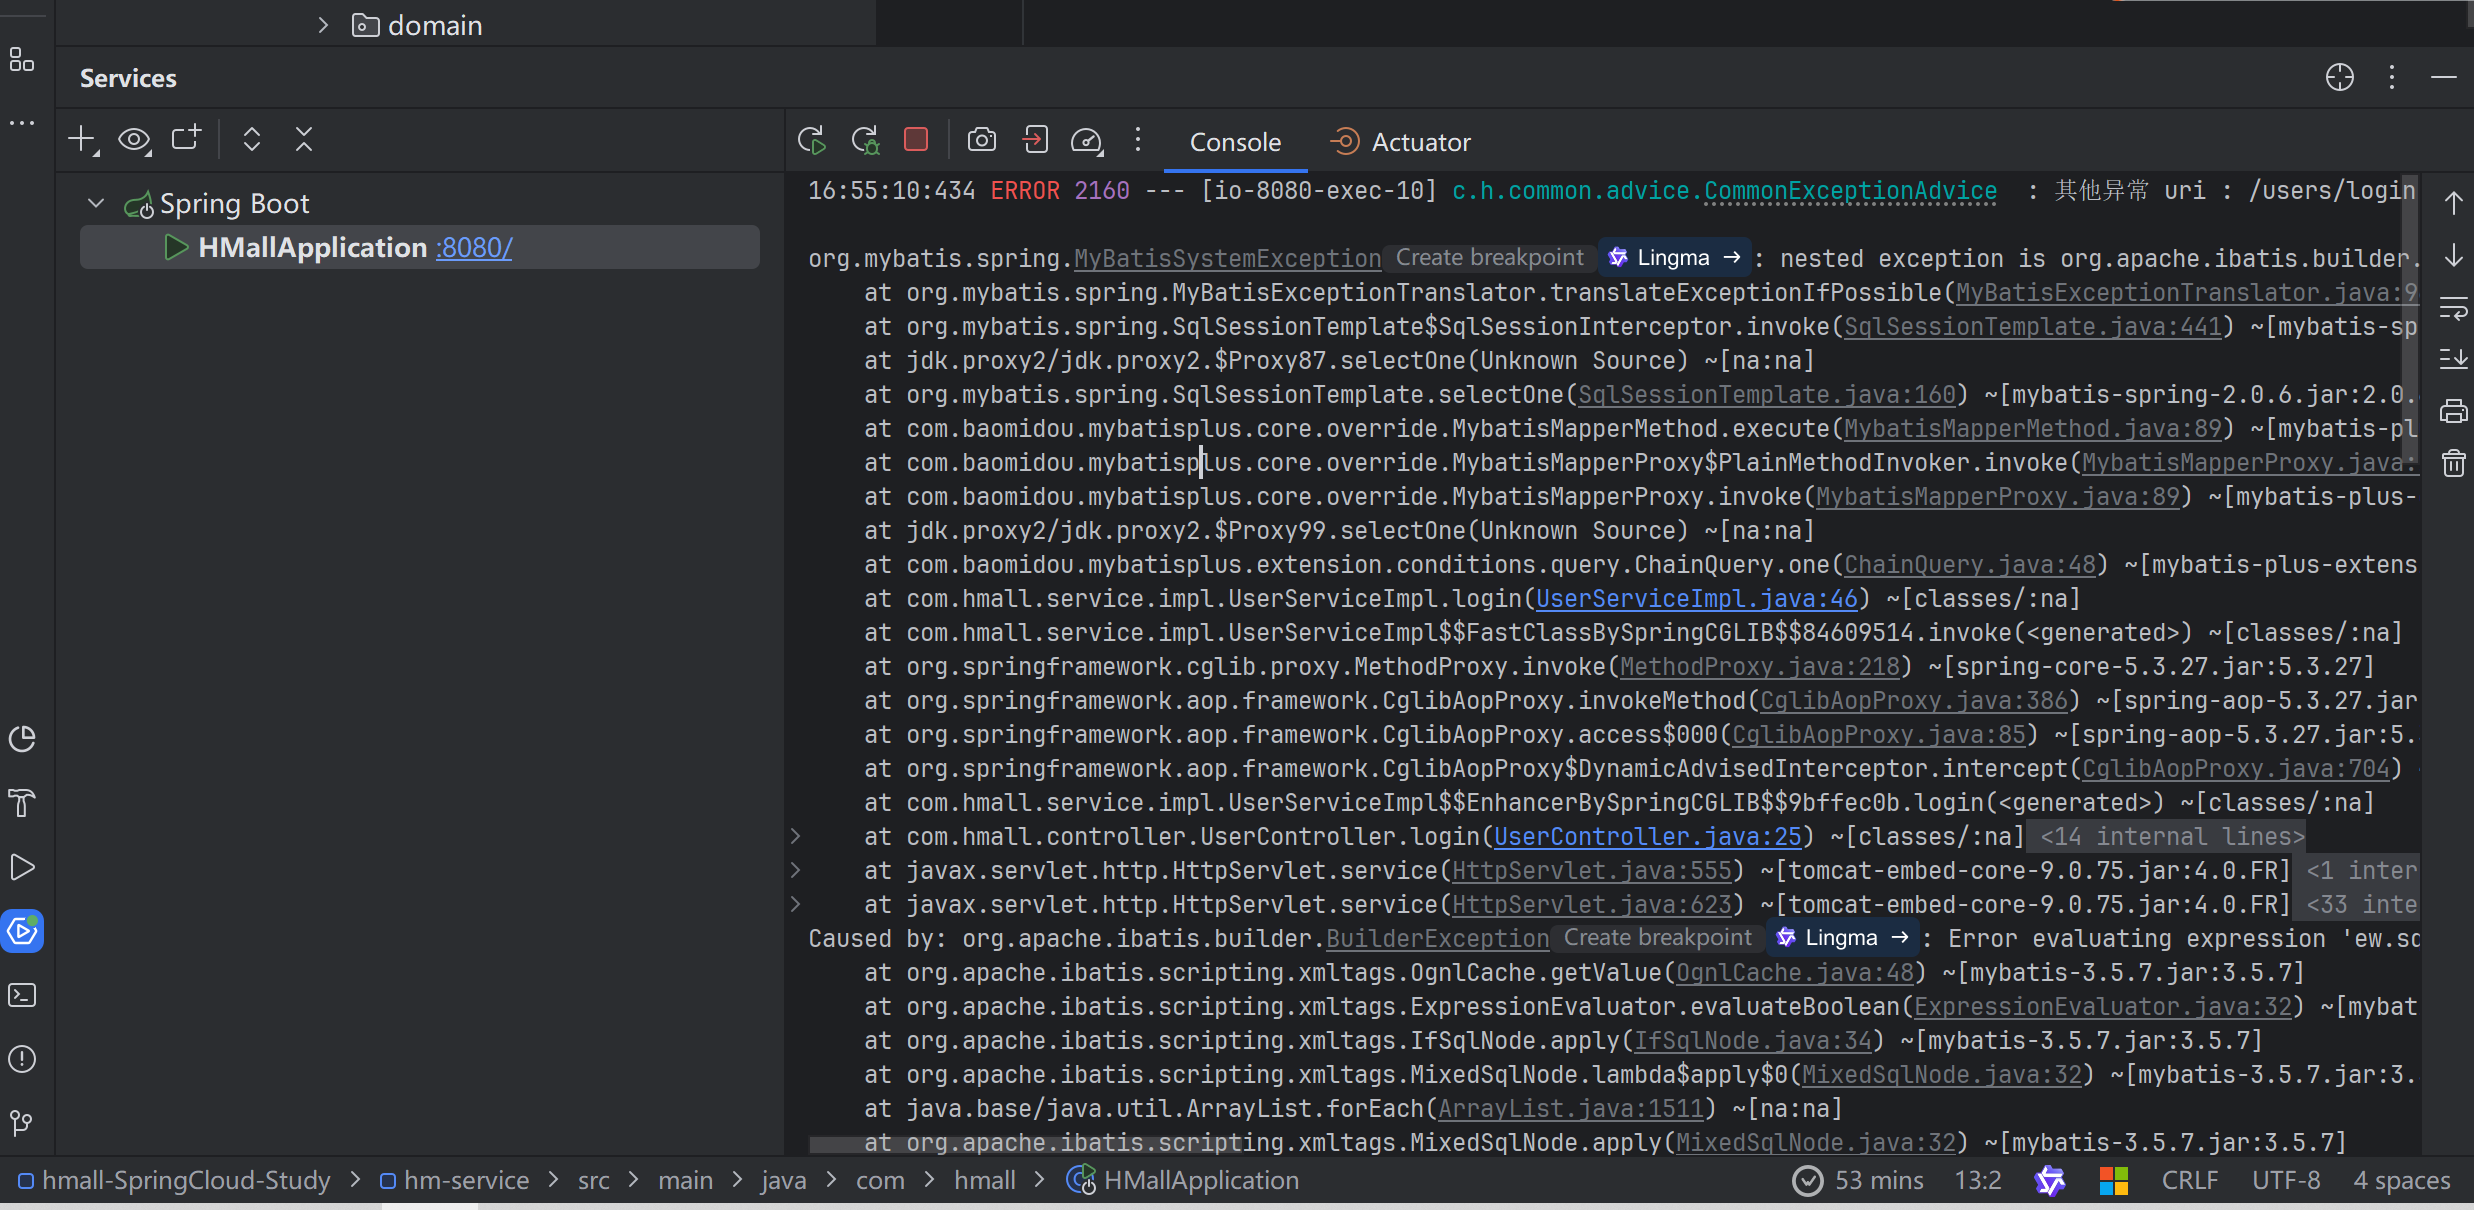The height and width of the screenshot is (1210, 2474).
Task: Open the Terminal tool window
Action: coord(22,995)
